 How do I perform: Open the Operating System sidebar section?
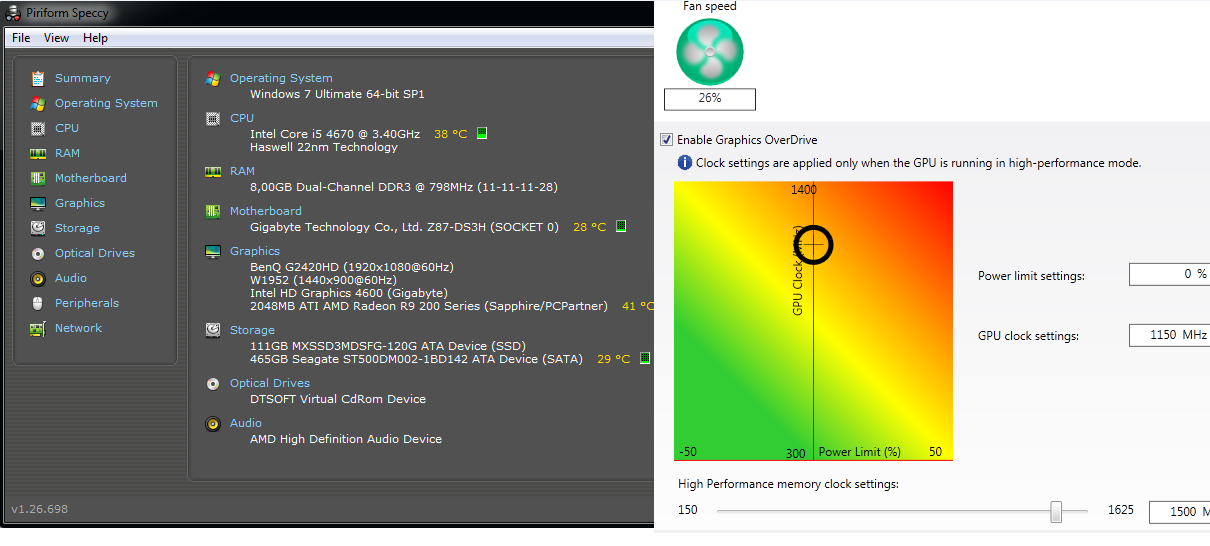pos(106,103)
